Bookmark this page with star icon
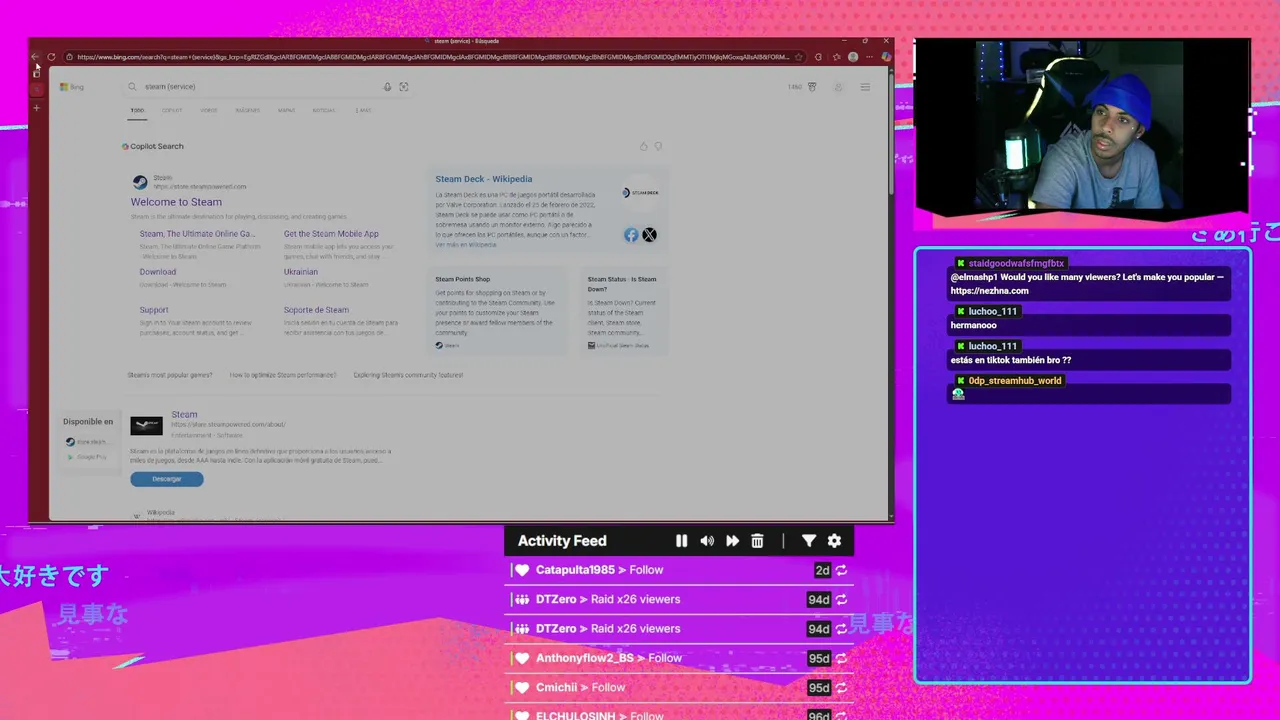The height and width of the screenshot is (720, 1280). [x=798, y=57]
